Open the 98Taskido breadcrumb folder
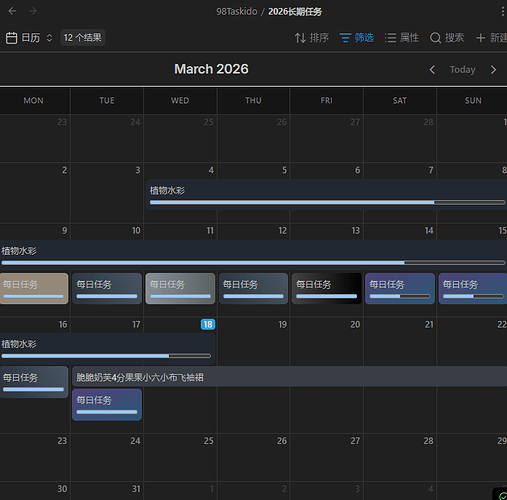 (237, 12)
